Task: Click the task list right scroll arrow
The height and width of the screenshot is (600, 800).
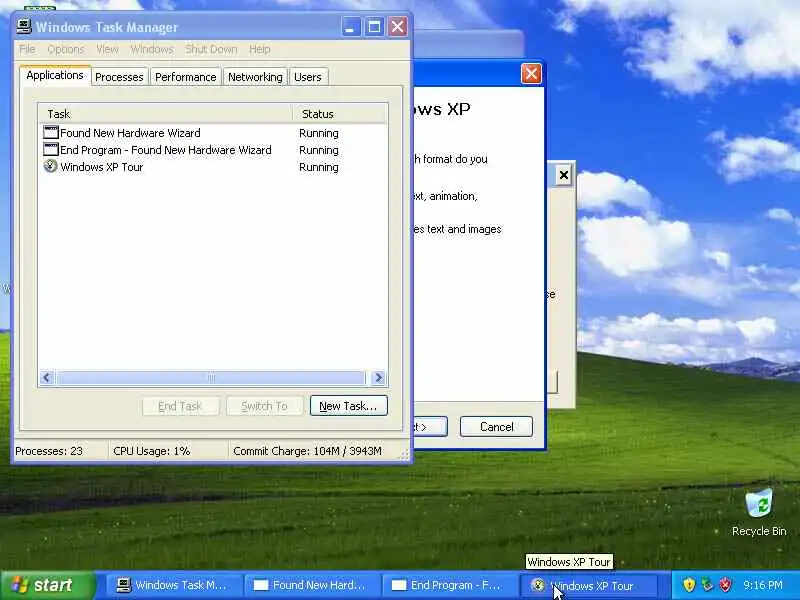Action: [378, 378]
